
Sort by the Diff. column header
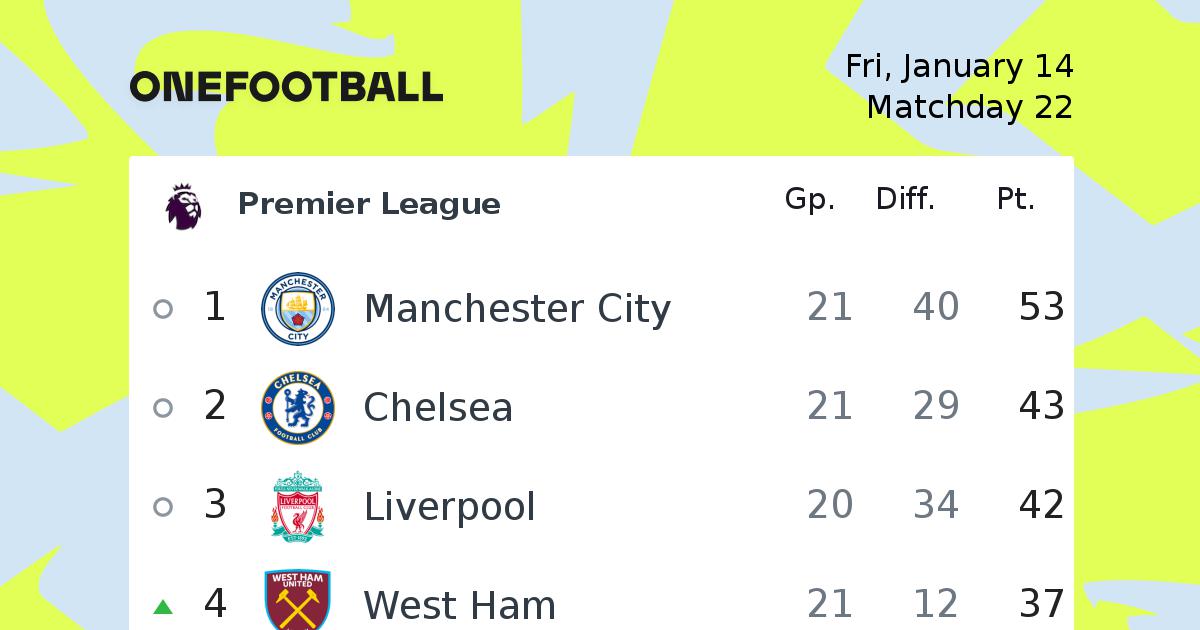pos(906,199)
